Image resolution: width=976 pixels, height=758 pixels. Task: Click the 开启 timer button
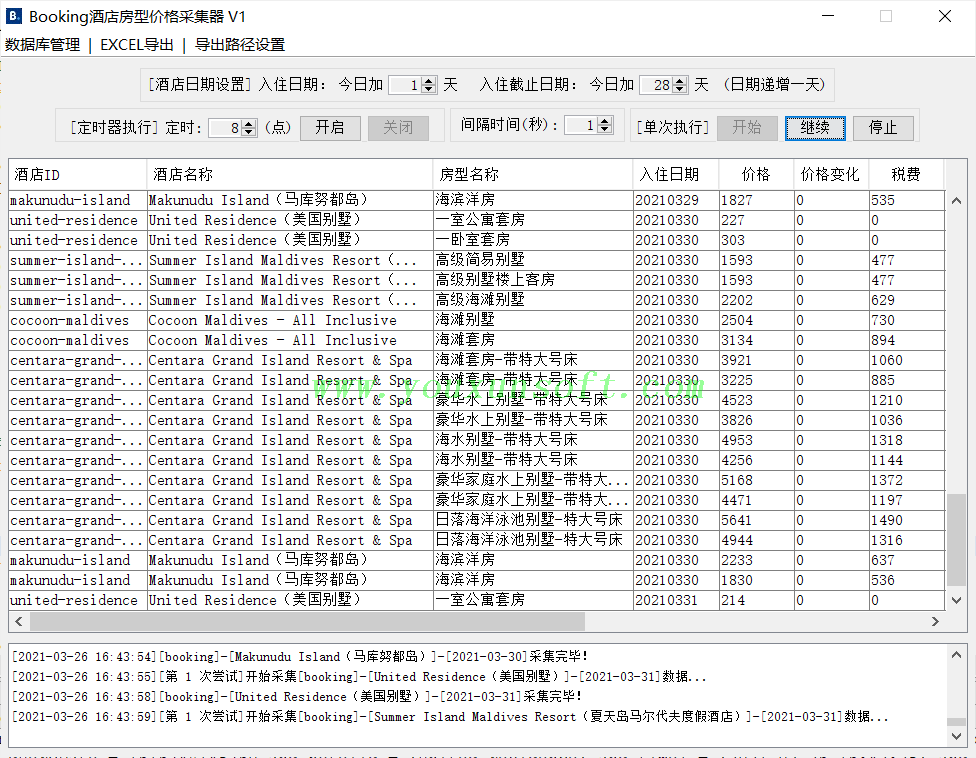[x=329, y=128]
